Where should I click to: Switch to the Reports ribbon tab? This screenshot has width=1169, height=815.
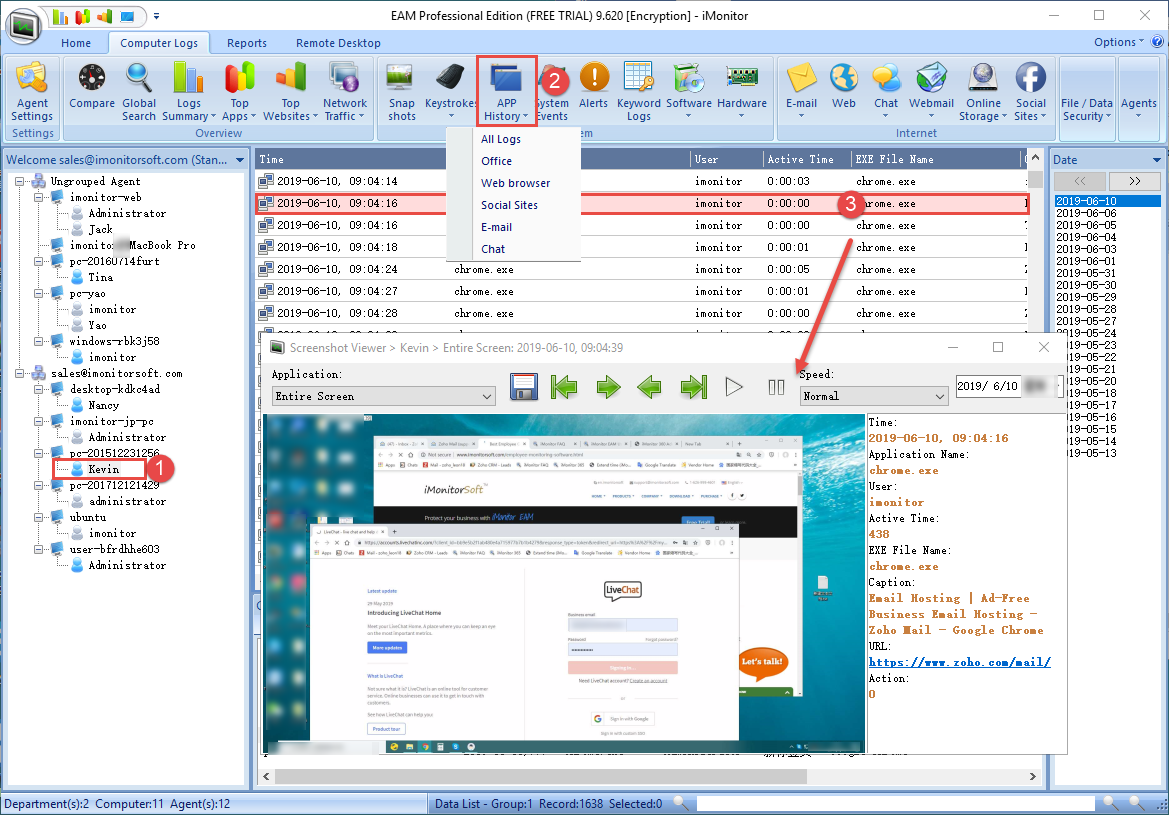click(x=247, y=43)
